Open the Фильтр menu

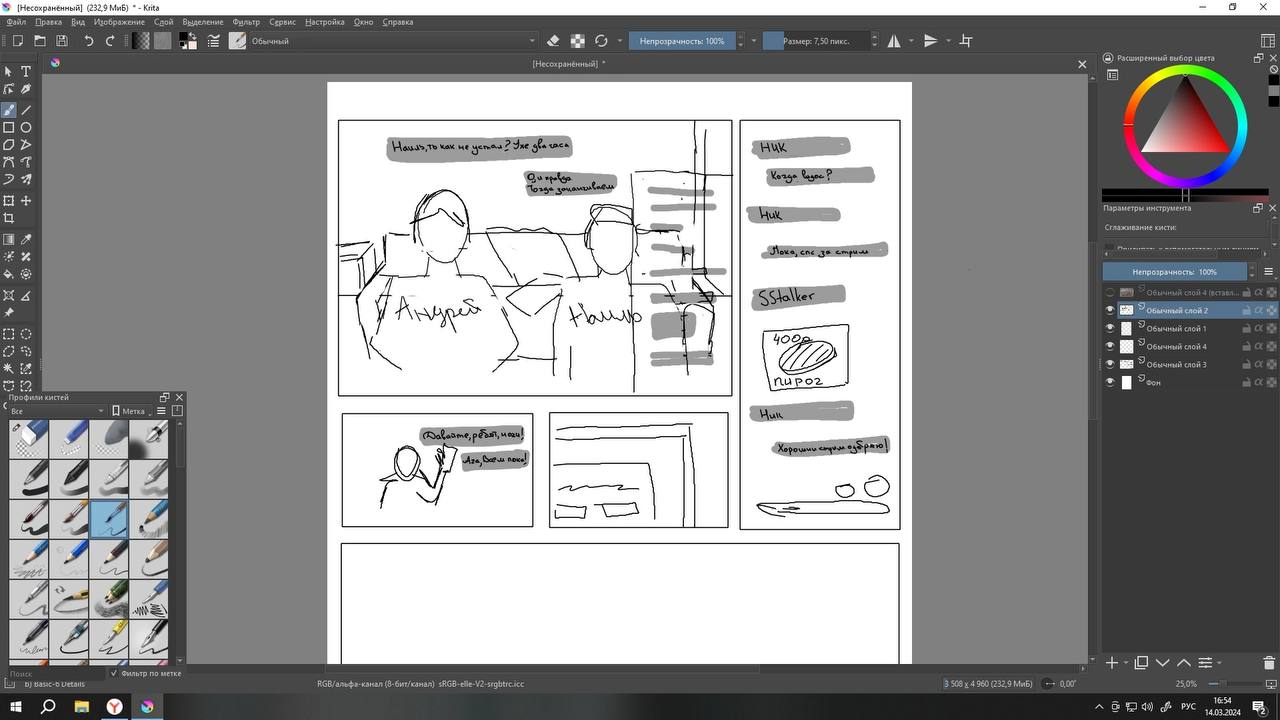pyautogui.click(x=246, y=21)
